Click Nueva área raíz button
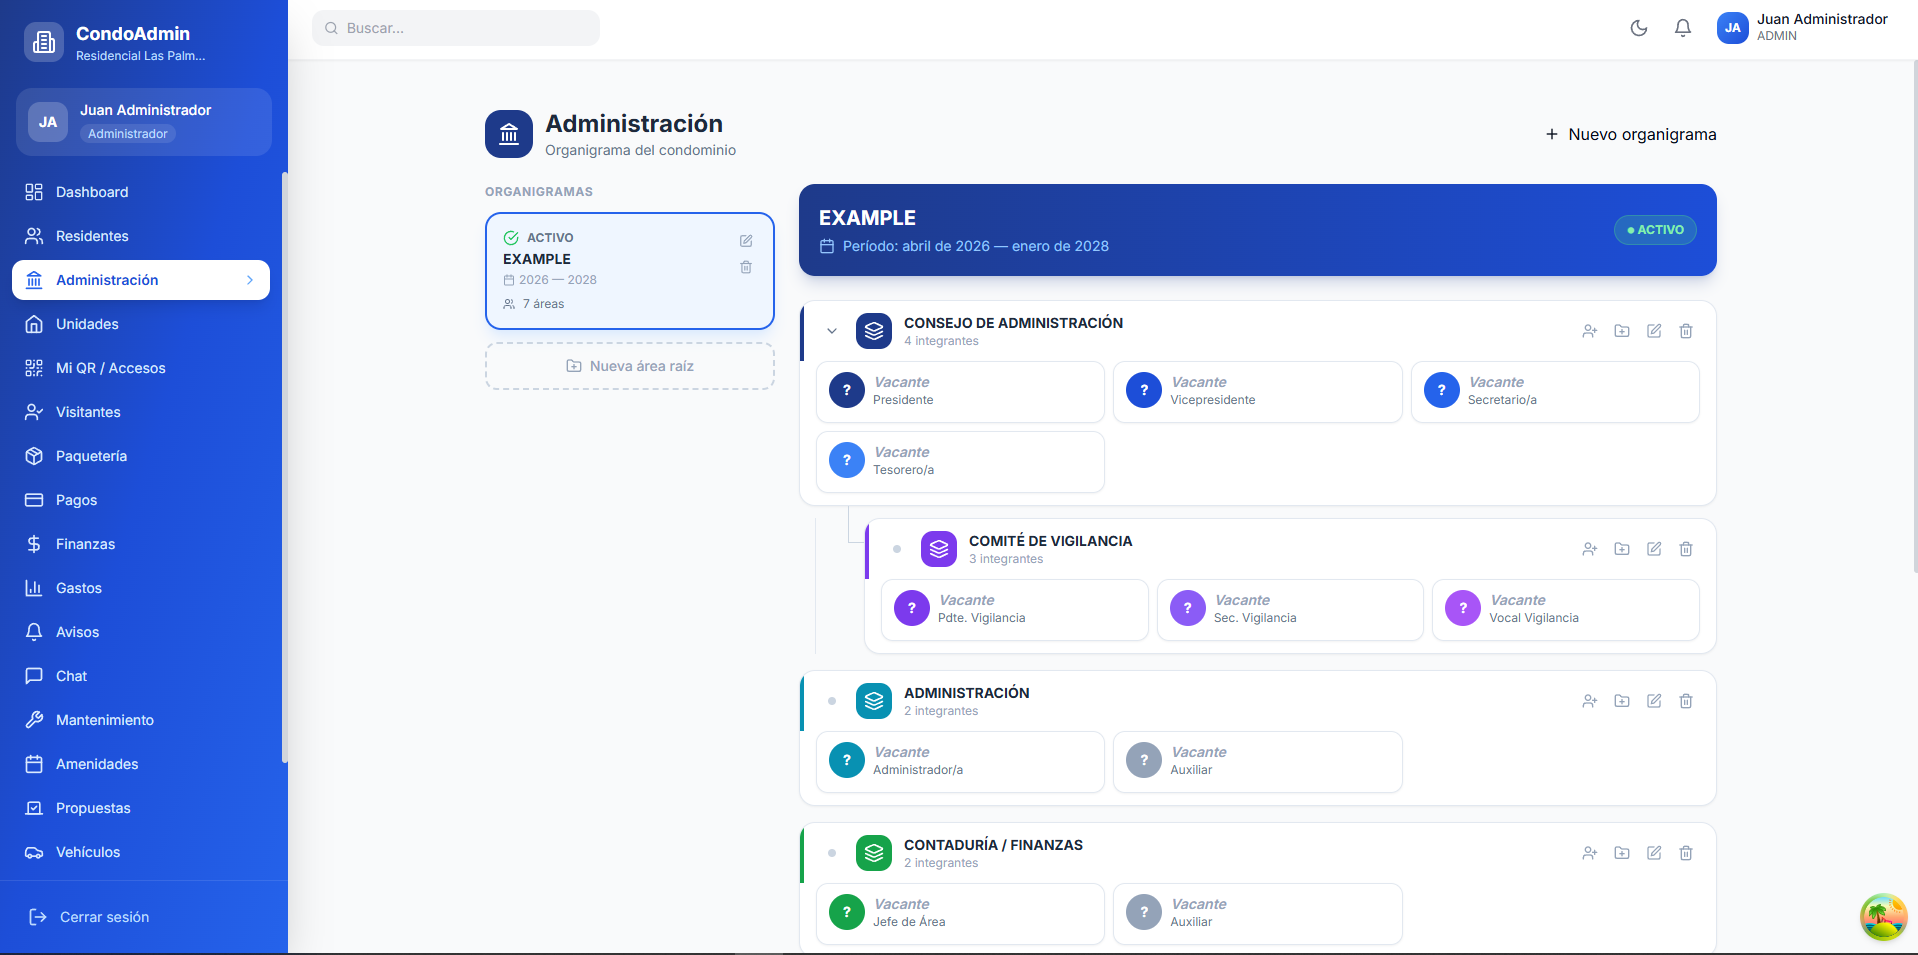Image resolution: width=1918 pixels, height=955 pixels. (x=629, y=366)
